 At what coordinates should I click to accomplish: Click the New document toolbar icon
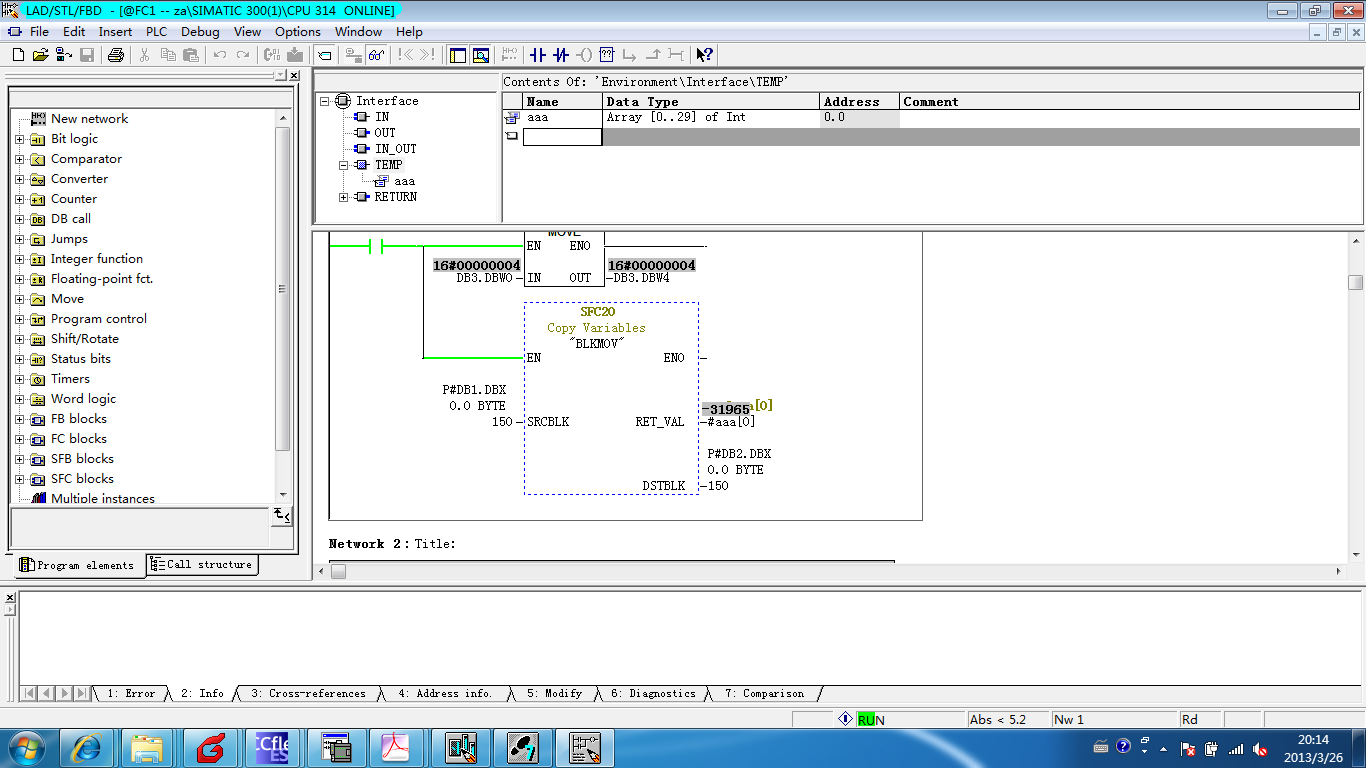click(x=18, y=55)
